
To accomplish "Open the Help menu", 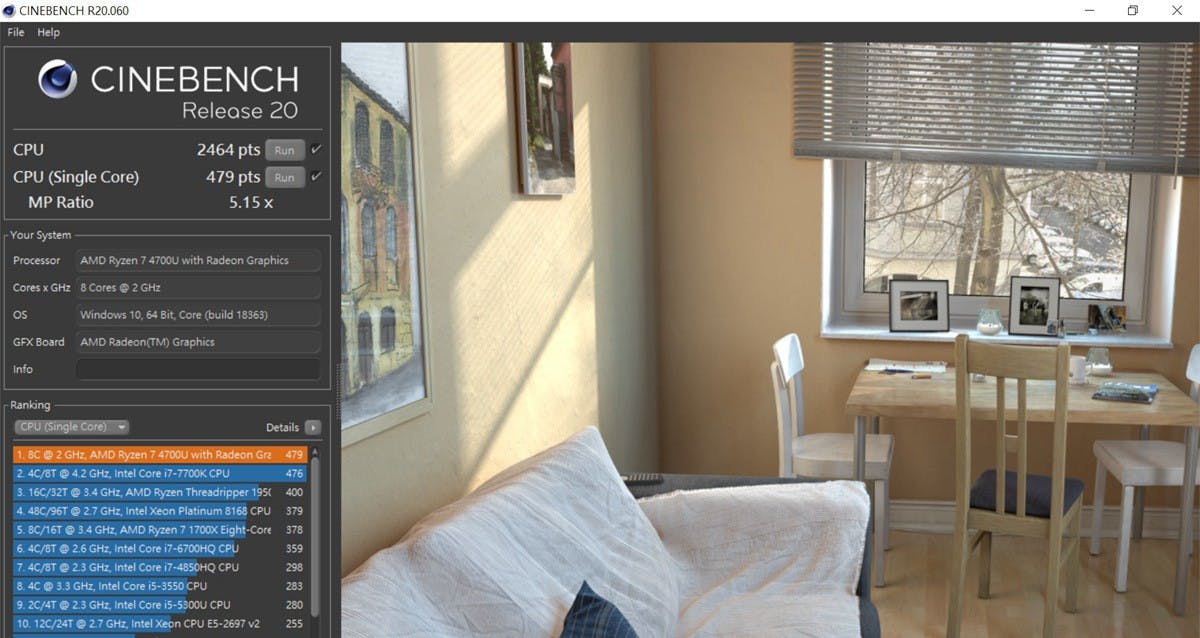I will tap(49, 32).
